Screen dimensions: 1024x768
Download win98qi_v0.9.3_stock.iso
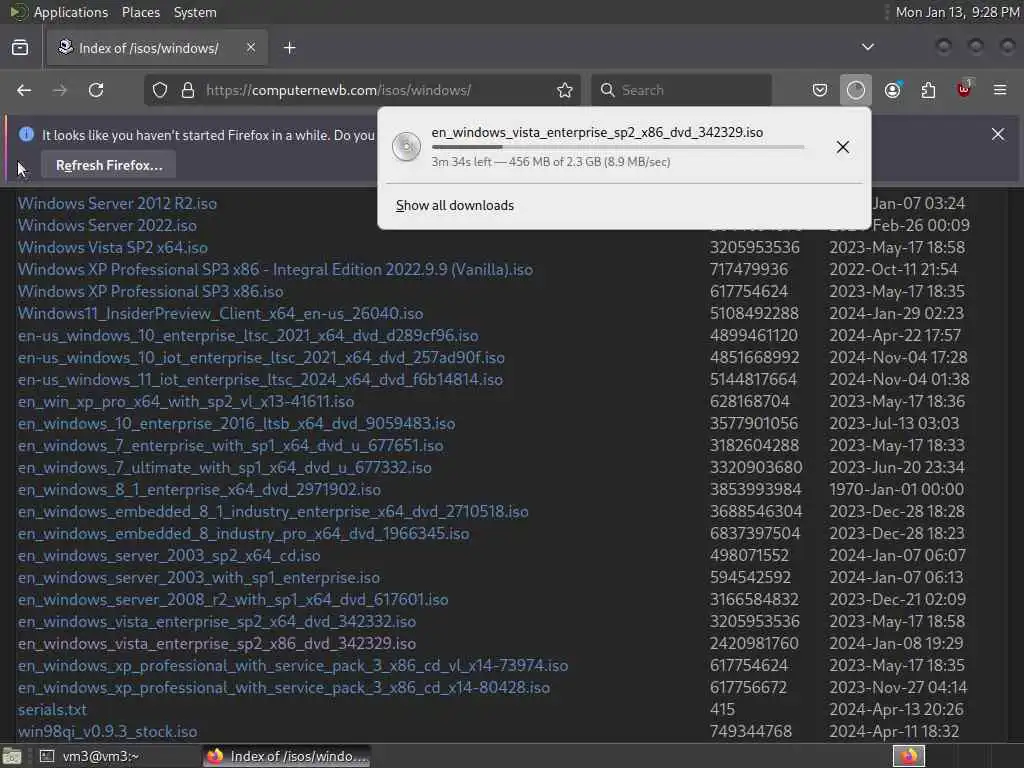pos(107,731)
